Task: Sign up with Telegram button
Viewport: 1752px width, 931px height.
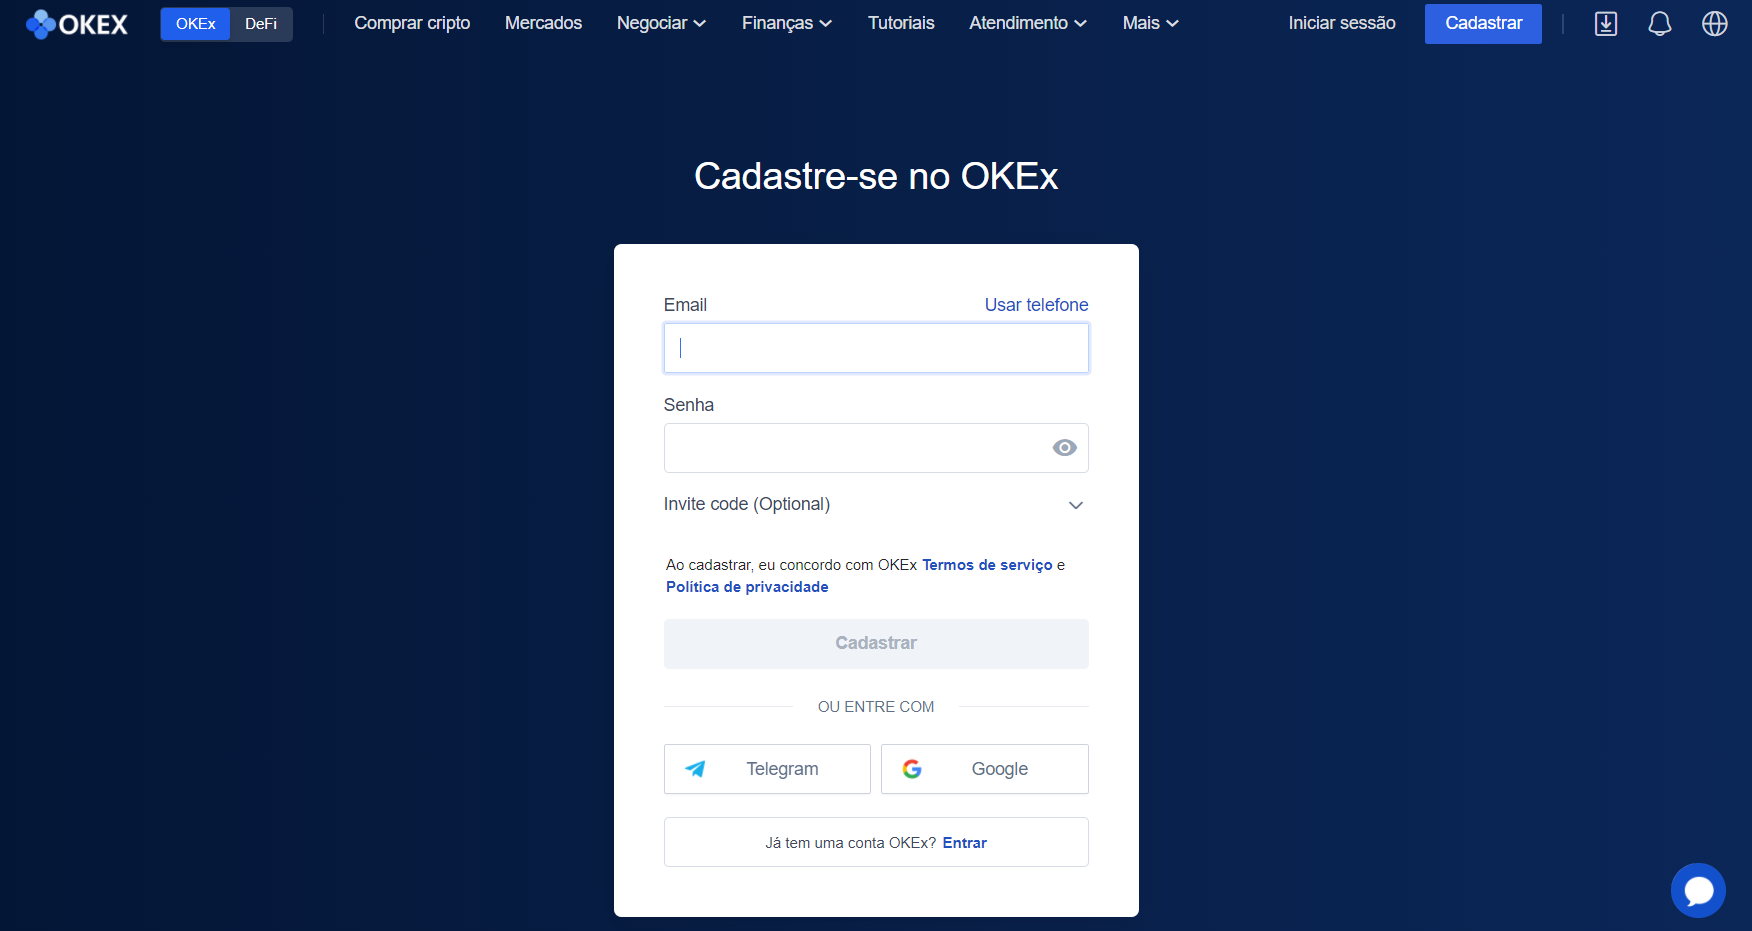Action: click(767, 769)
